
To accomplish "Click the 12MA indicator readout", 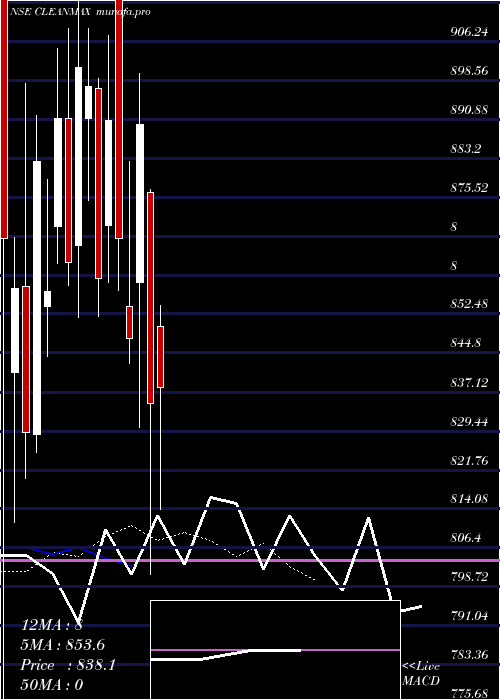I will (x=52, y=625).
